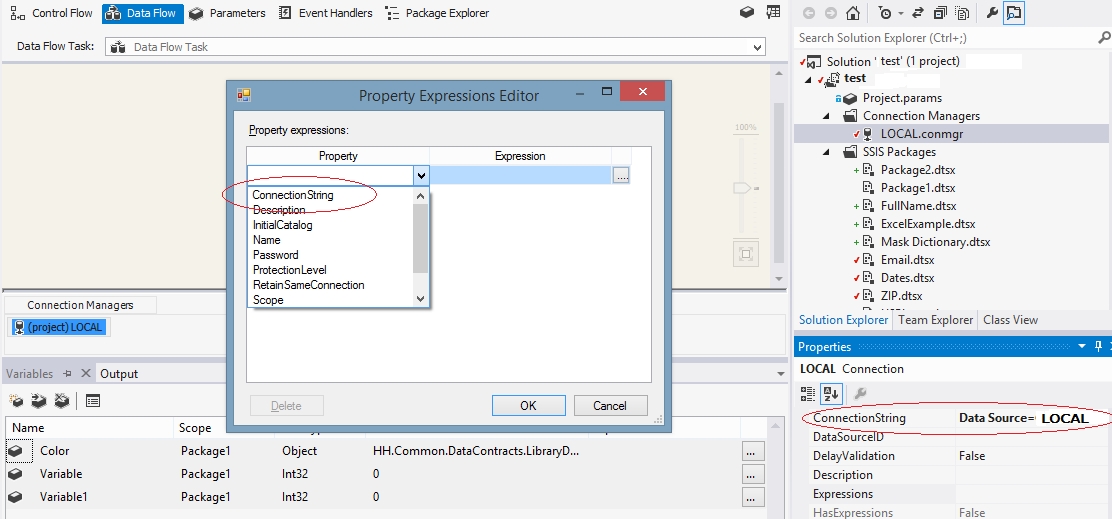Click the Home icon in Solution Explorer toolbar

point(853,13)
